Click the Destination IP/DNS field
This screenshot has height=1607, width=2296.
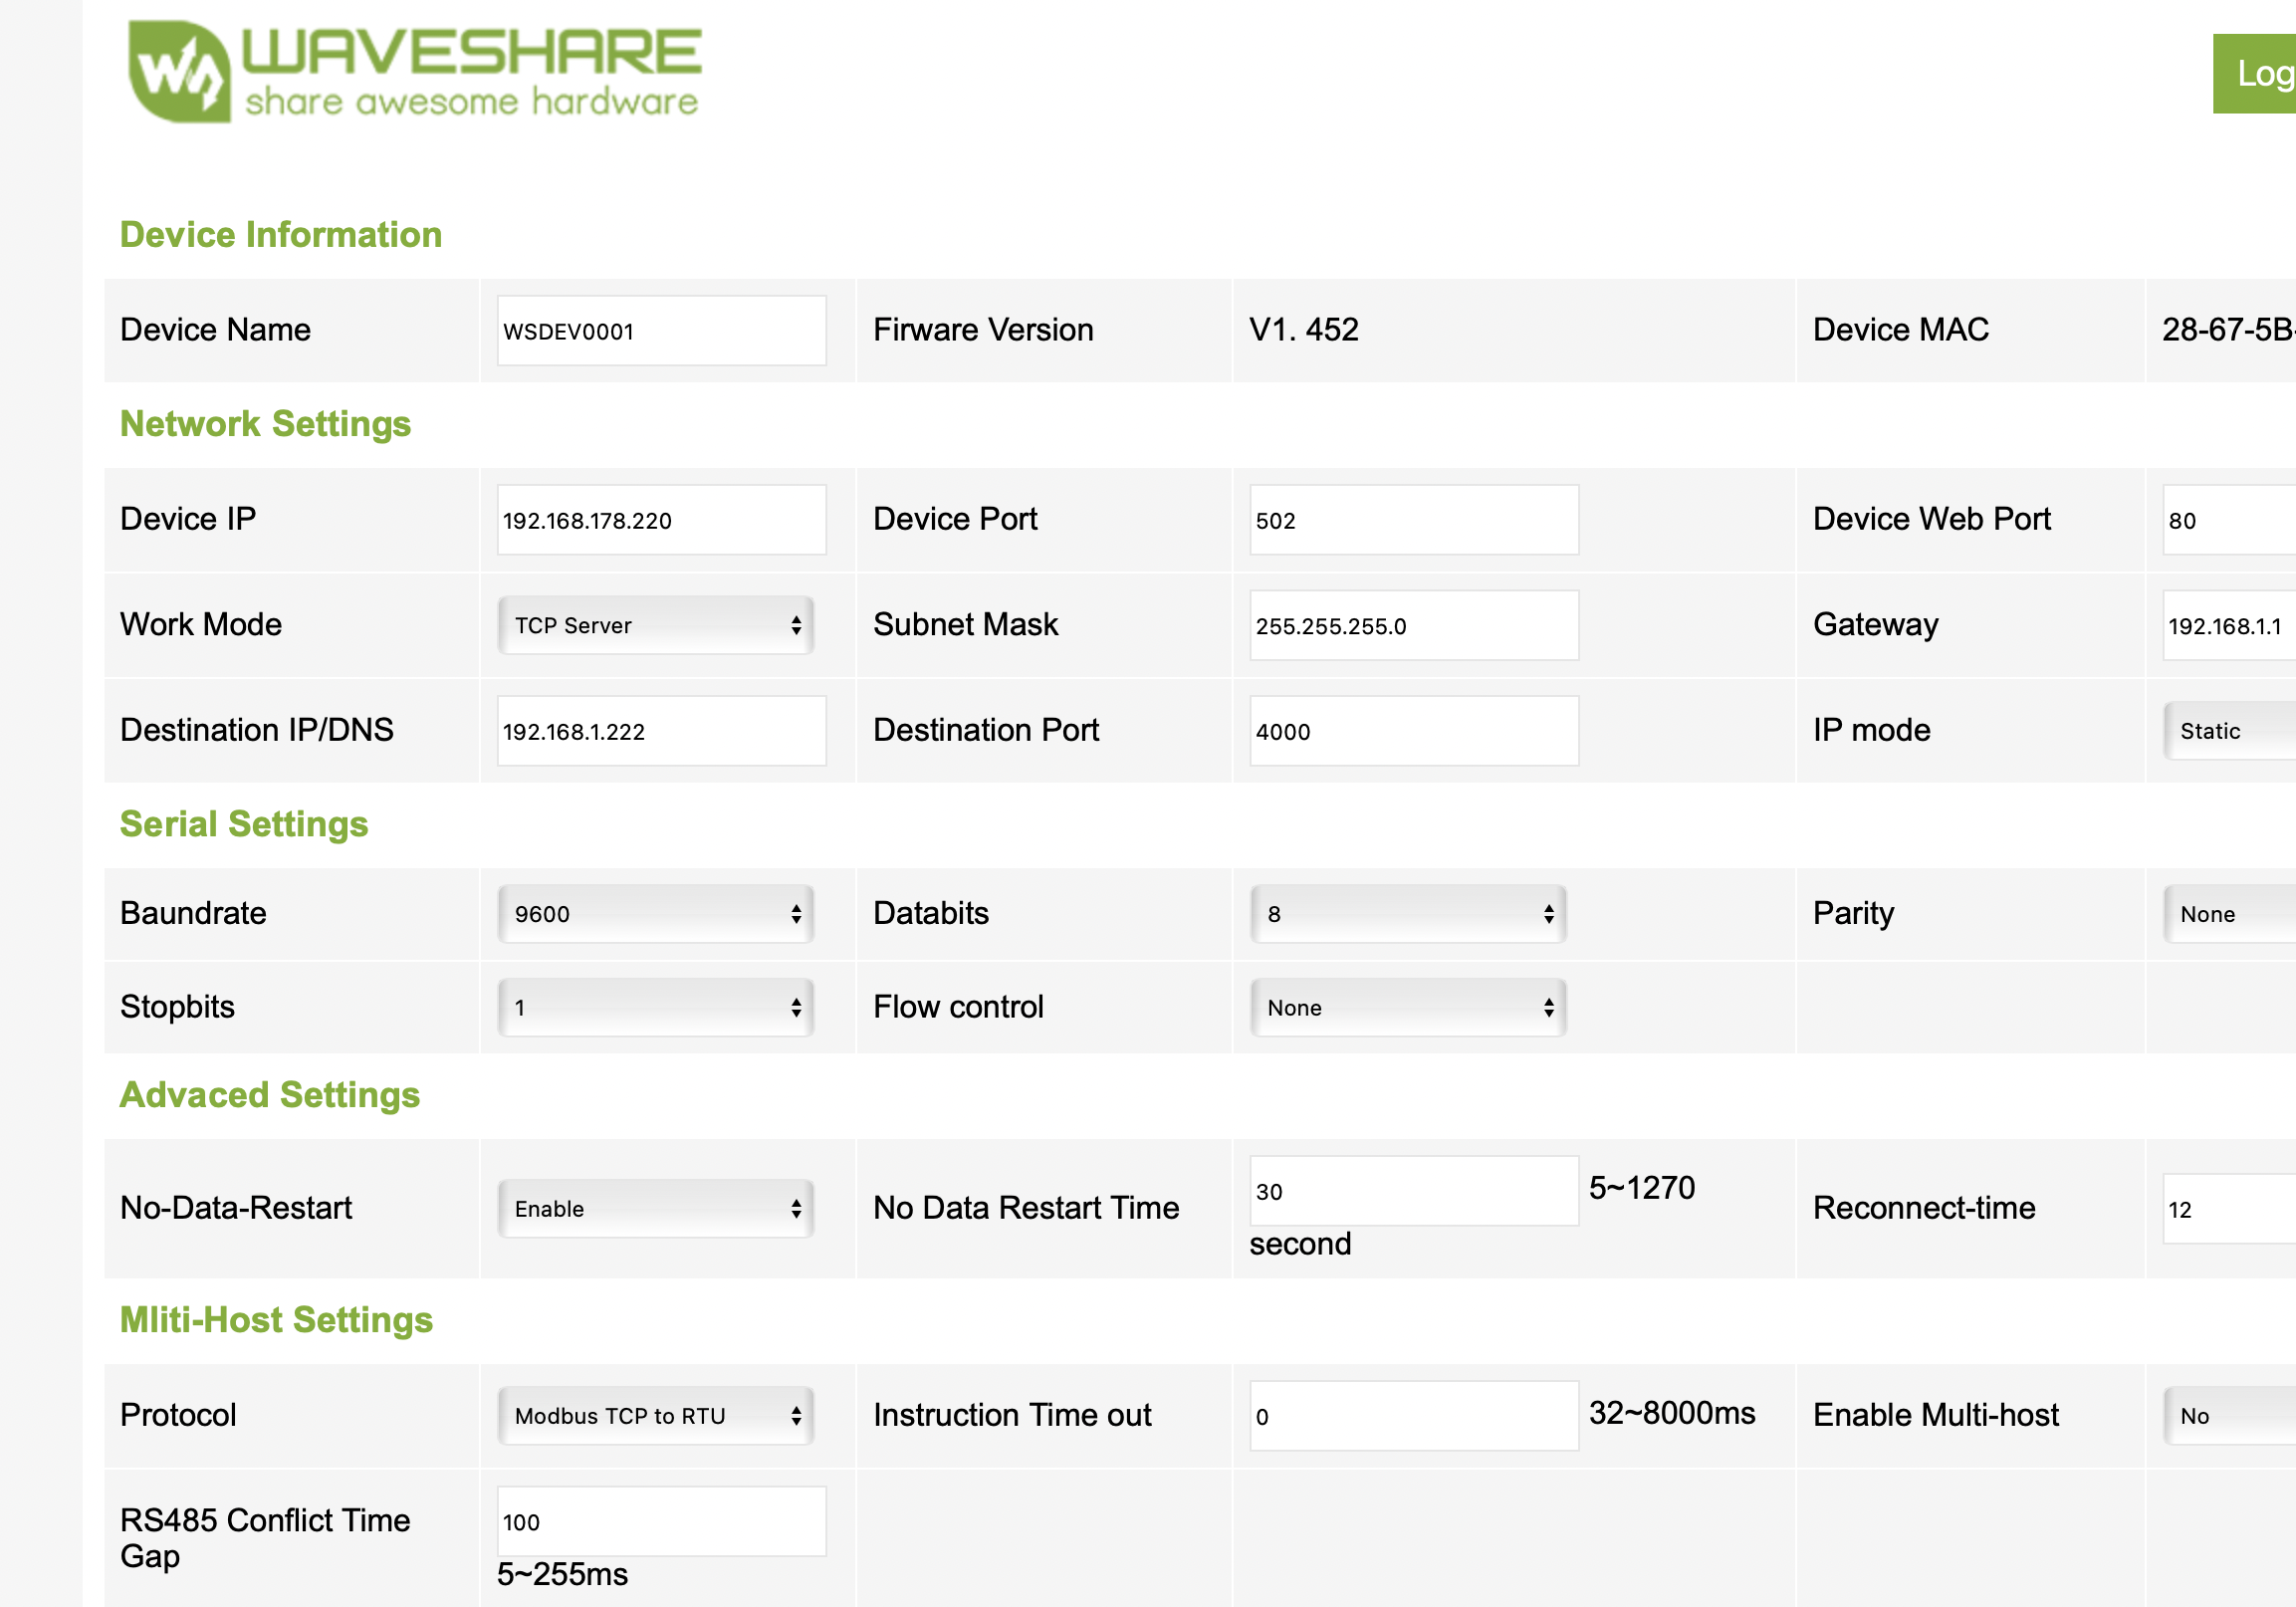click(661, 731)
